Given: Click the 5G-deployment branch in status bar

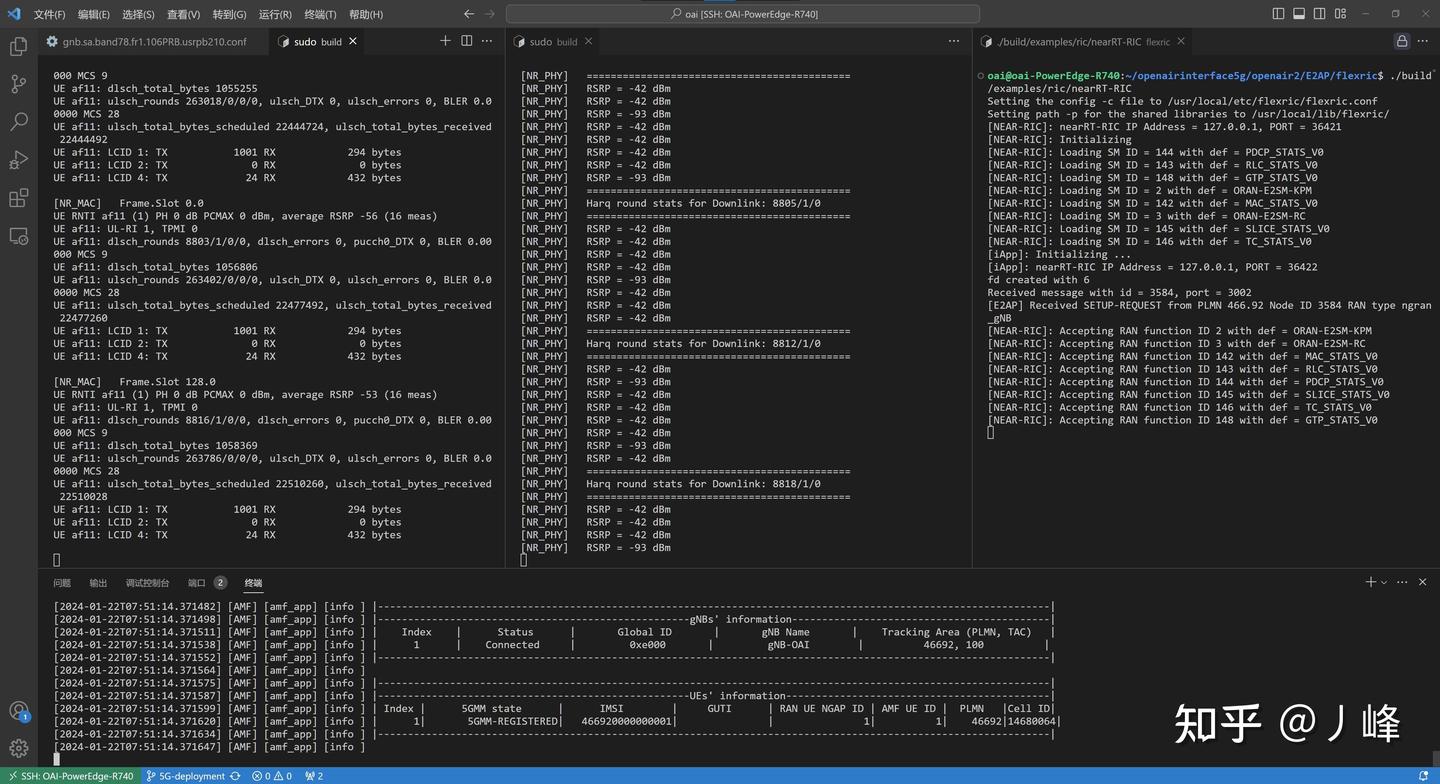Looking at the screenshot, I should tap(184, 776).
